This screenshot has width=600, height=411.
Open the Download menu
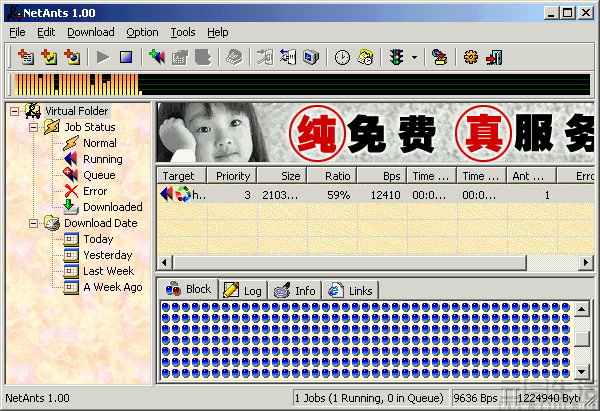tap(91, 32)
